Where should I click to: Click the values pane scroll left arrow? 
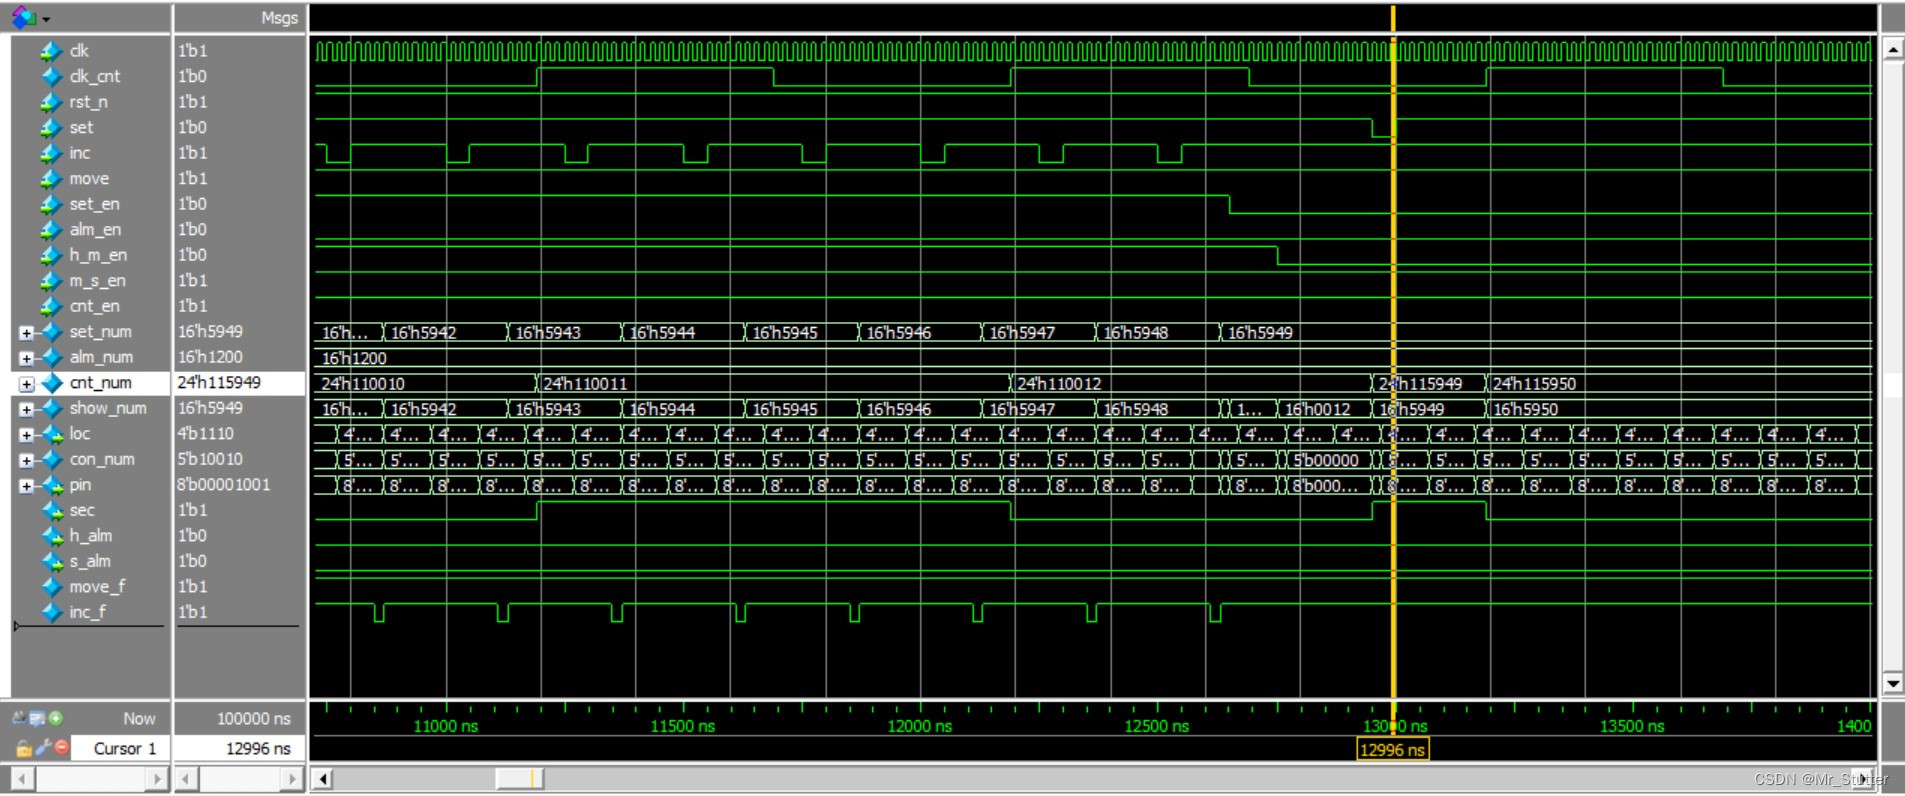tap(186, 778)
